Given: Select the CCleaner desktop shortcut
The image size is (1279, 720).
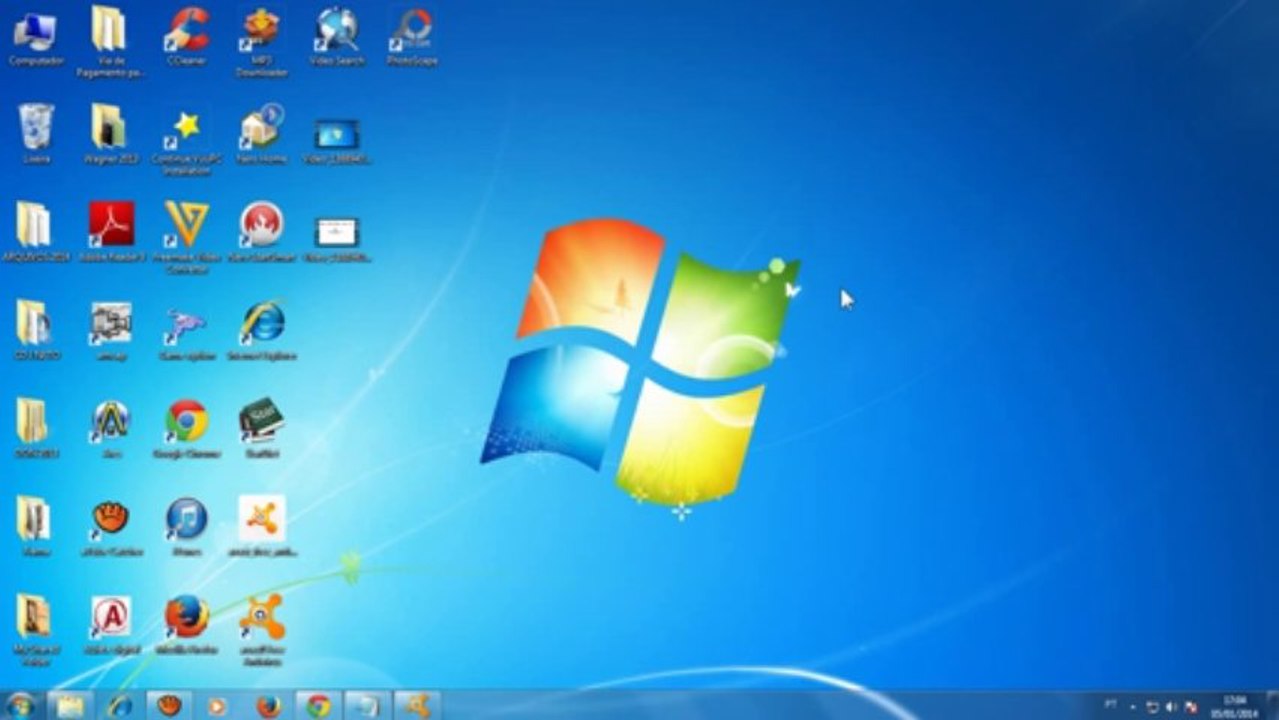Looking at the screenshot, I should pos(186,37).
